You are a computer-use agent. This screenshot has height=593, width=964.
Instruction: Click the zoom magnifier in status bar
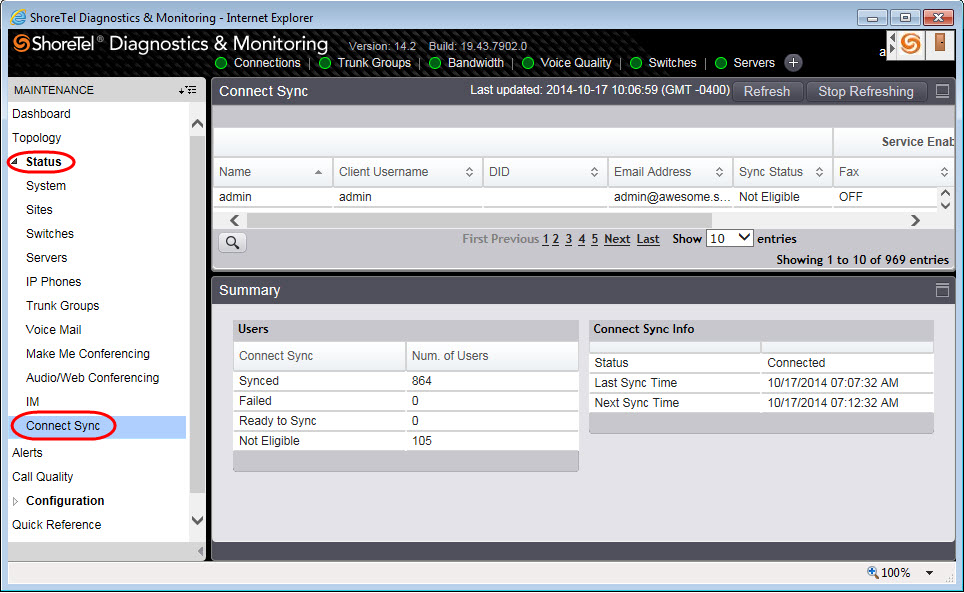tap(872, 572)
